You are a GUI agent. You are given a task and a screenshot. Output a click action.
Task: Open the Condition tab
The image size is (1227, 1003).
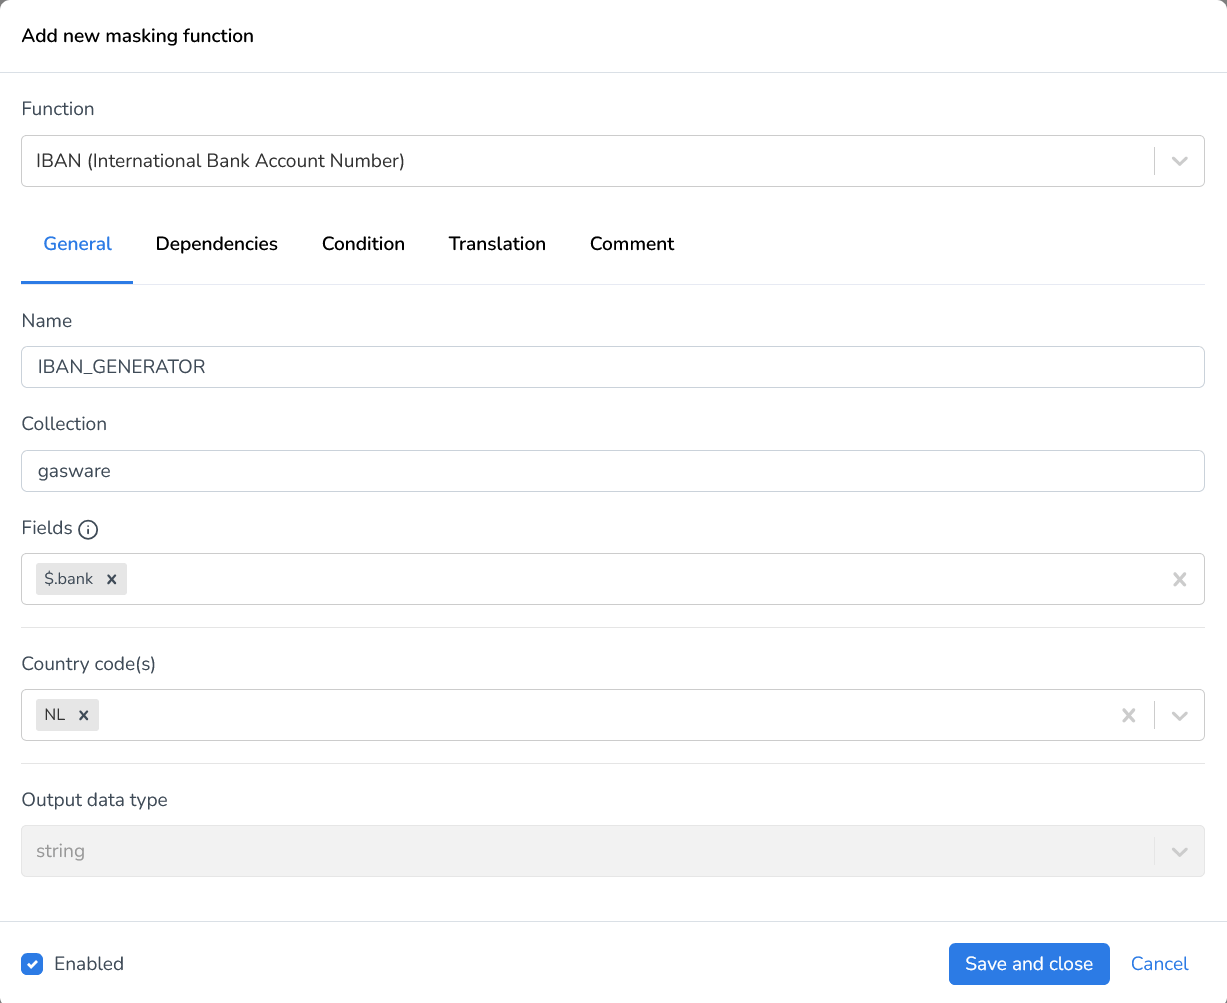[x=363, y=244]
